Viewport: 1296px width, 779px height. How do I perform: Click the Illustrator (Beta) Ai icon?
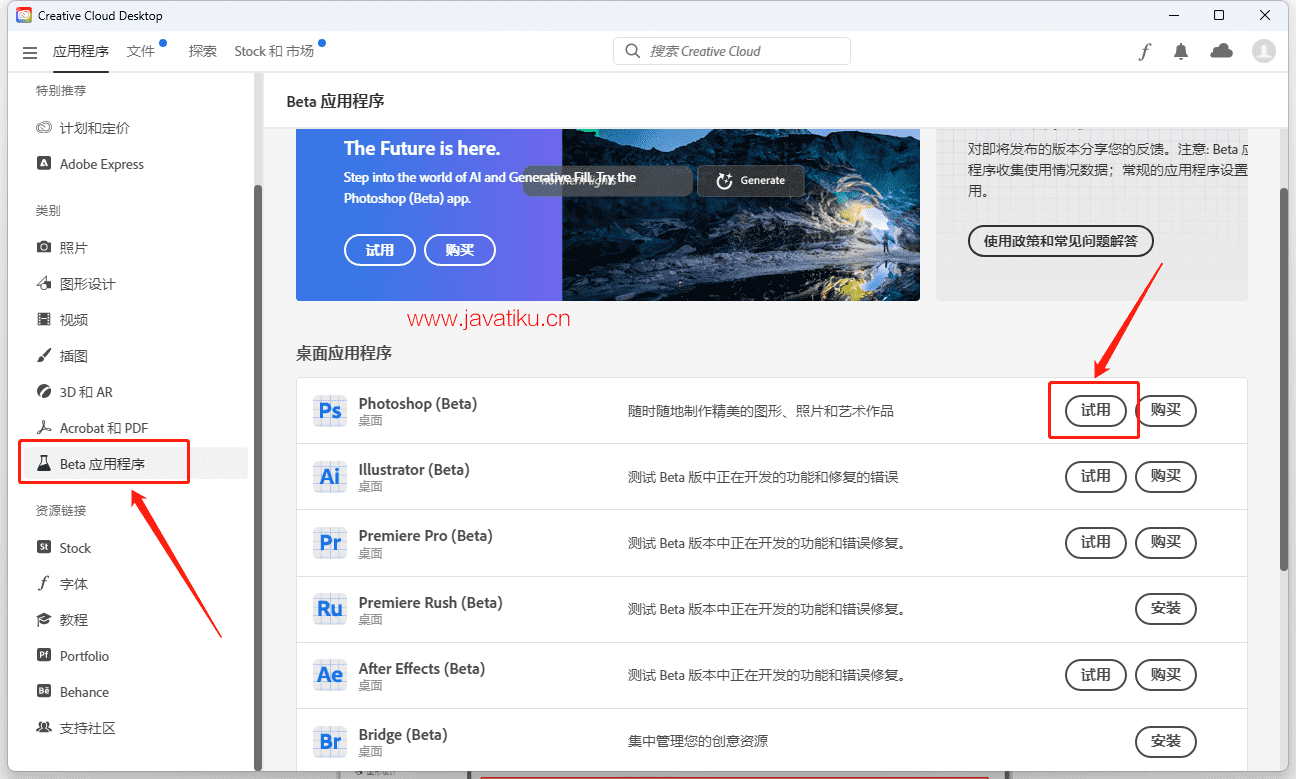(330, 477)
